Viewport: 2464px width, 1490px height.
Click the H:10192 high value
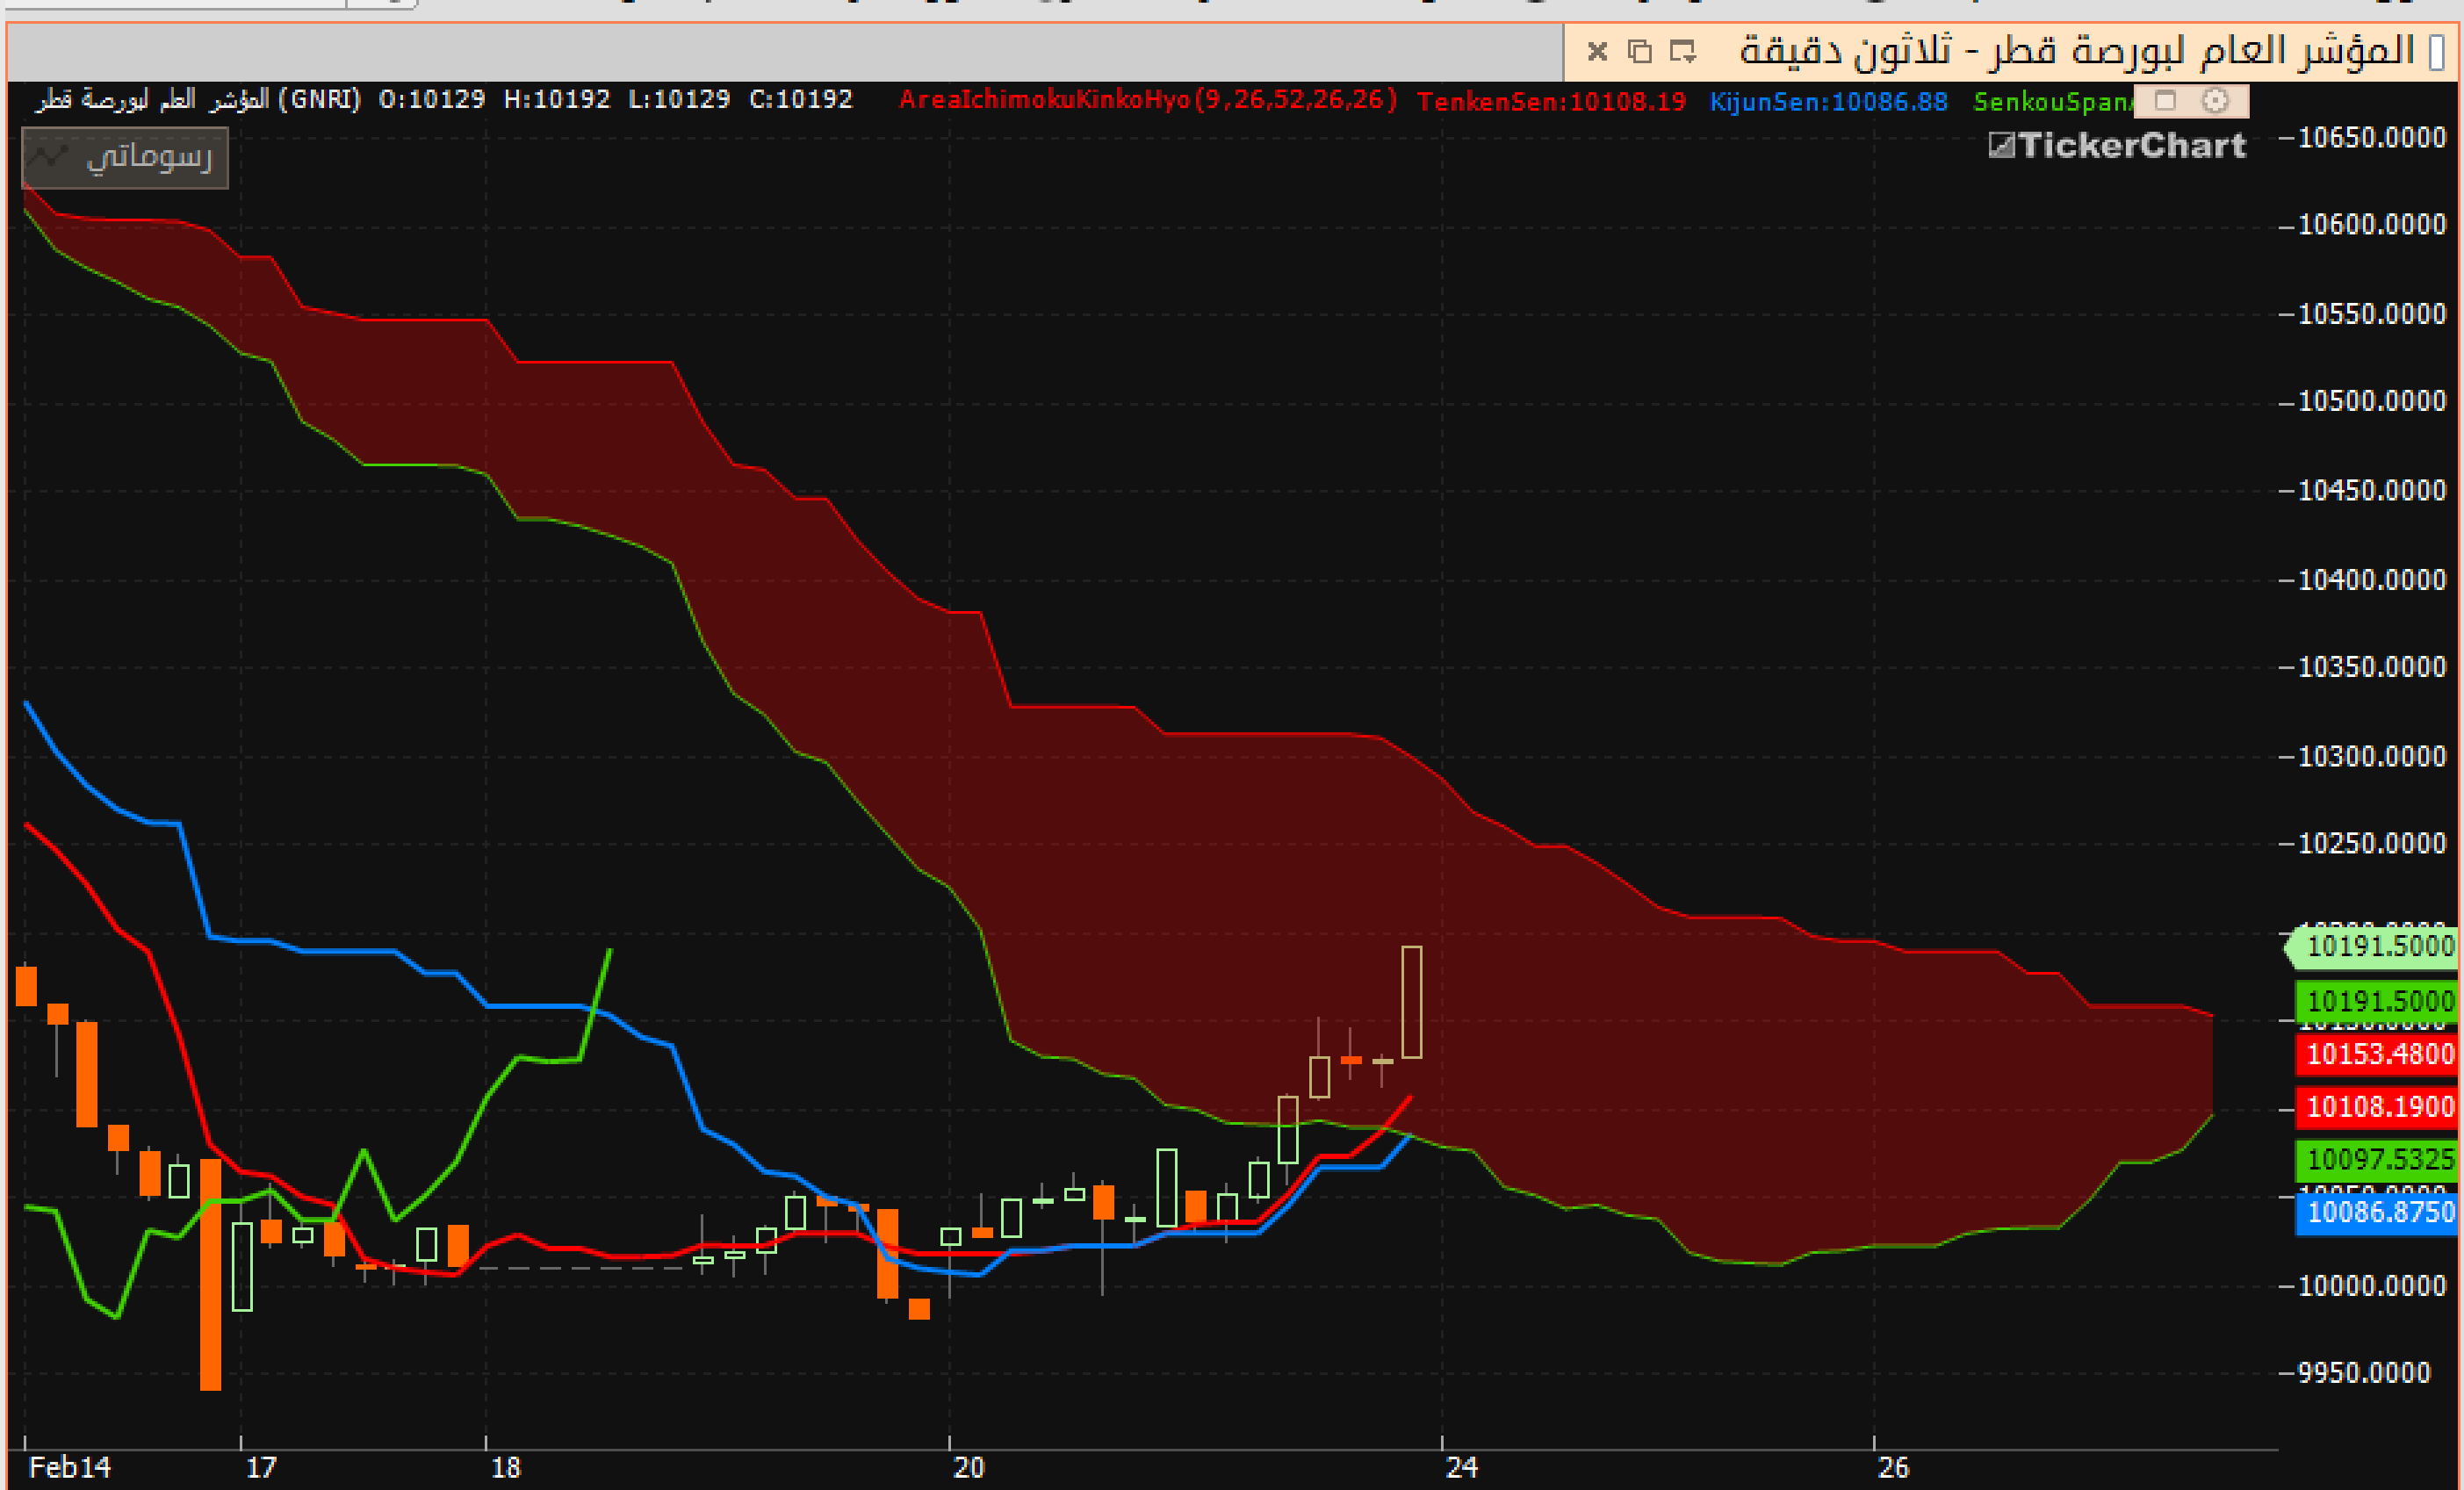tap(556, 99)
